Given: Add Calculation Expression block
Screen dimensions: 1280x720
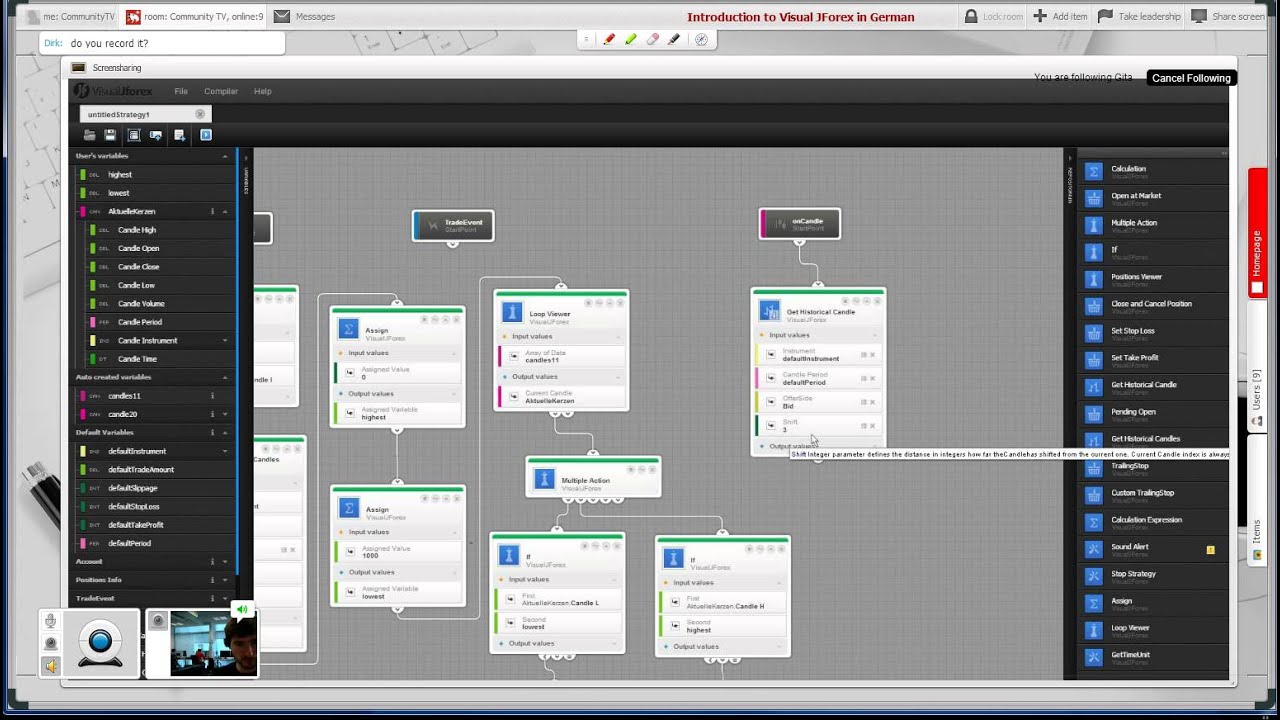Looking at the screenshot, I should 1153,522.
